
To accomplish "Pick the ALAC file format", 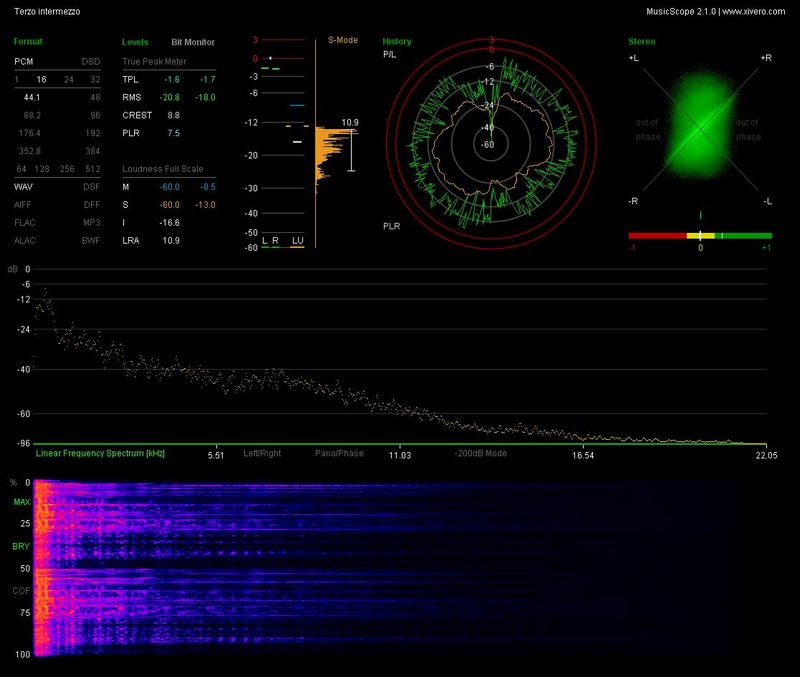I will click(x=25, y=240).
